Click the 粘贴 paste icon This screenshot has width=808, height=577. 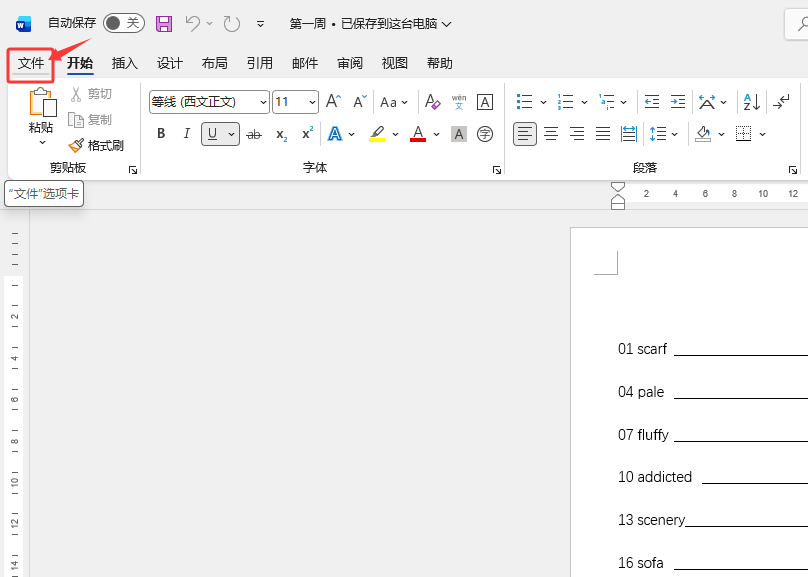pos(42,102)
